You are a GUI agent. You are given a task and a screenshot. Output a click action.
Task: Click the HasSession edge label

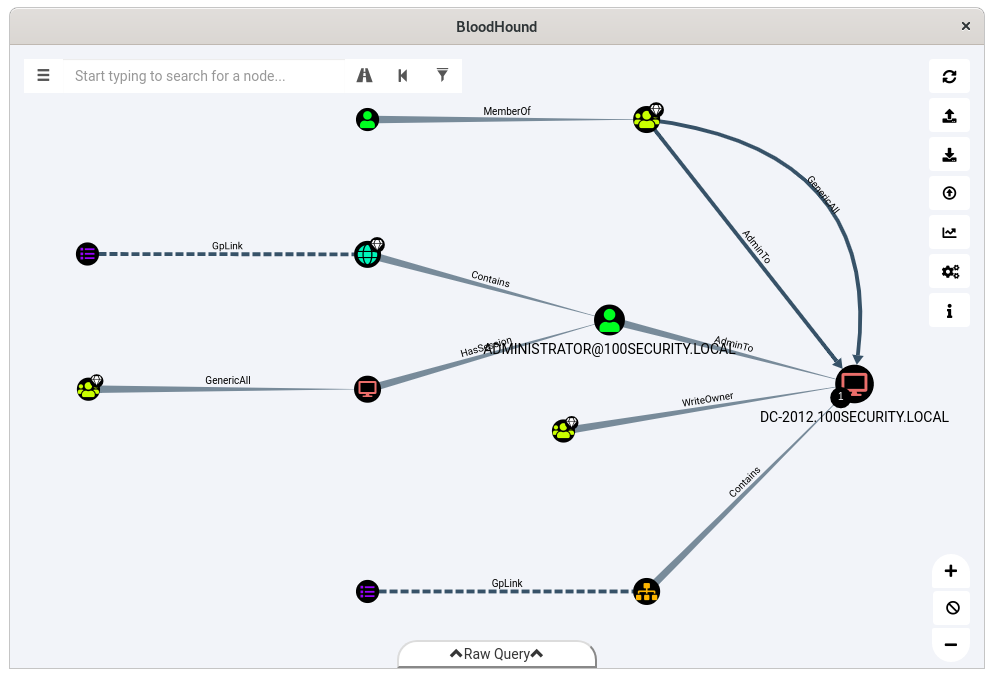(x=486, y=347)
